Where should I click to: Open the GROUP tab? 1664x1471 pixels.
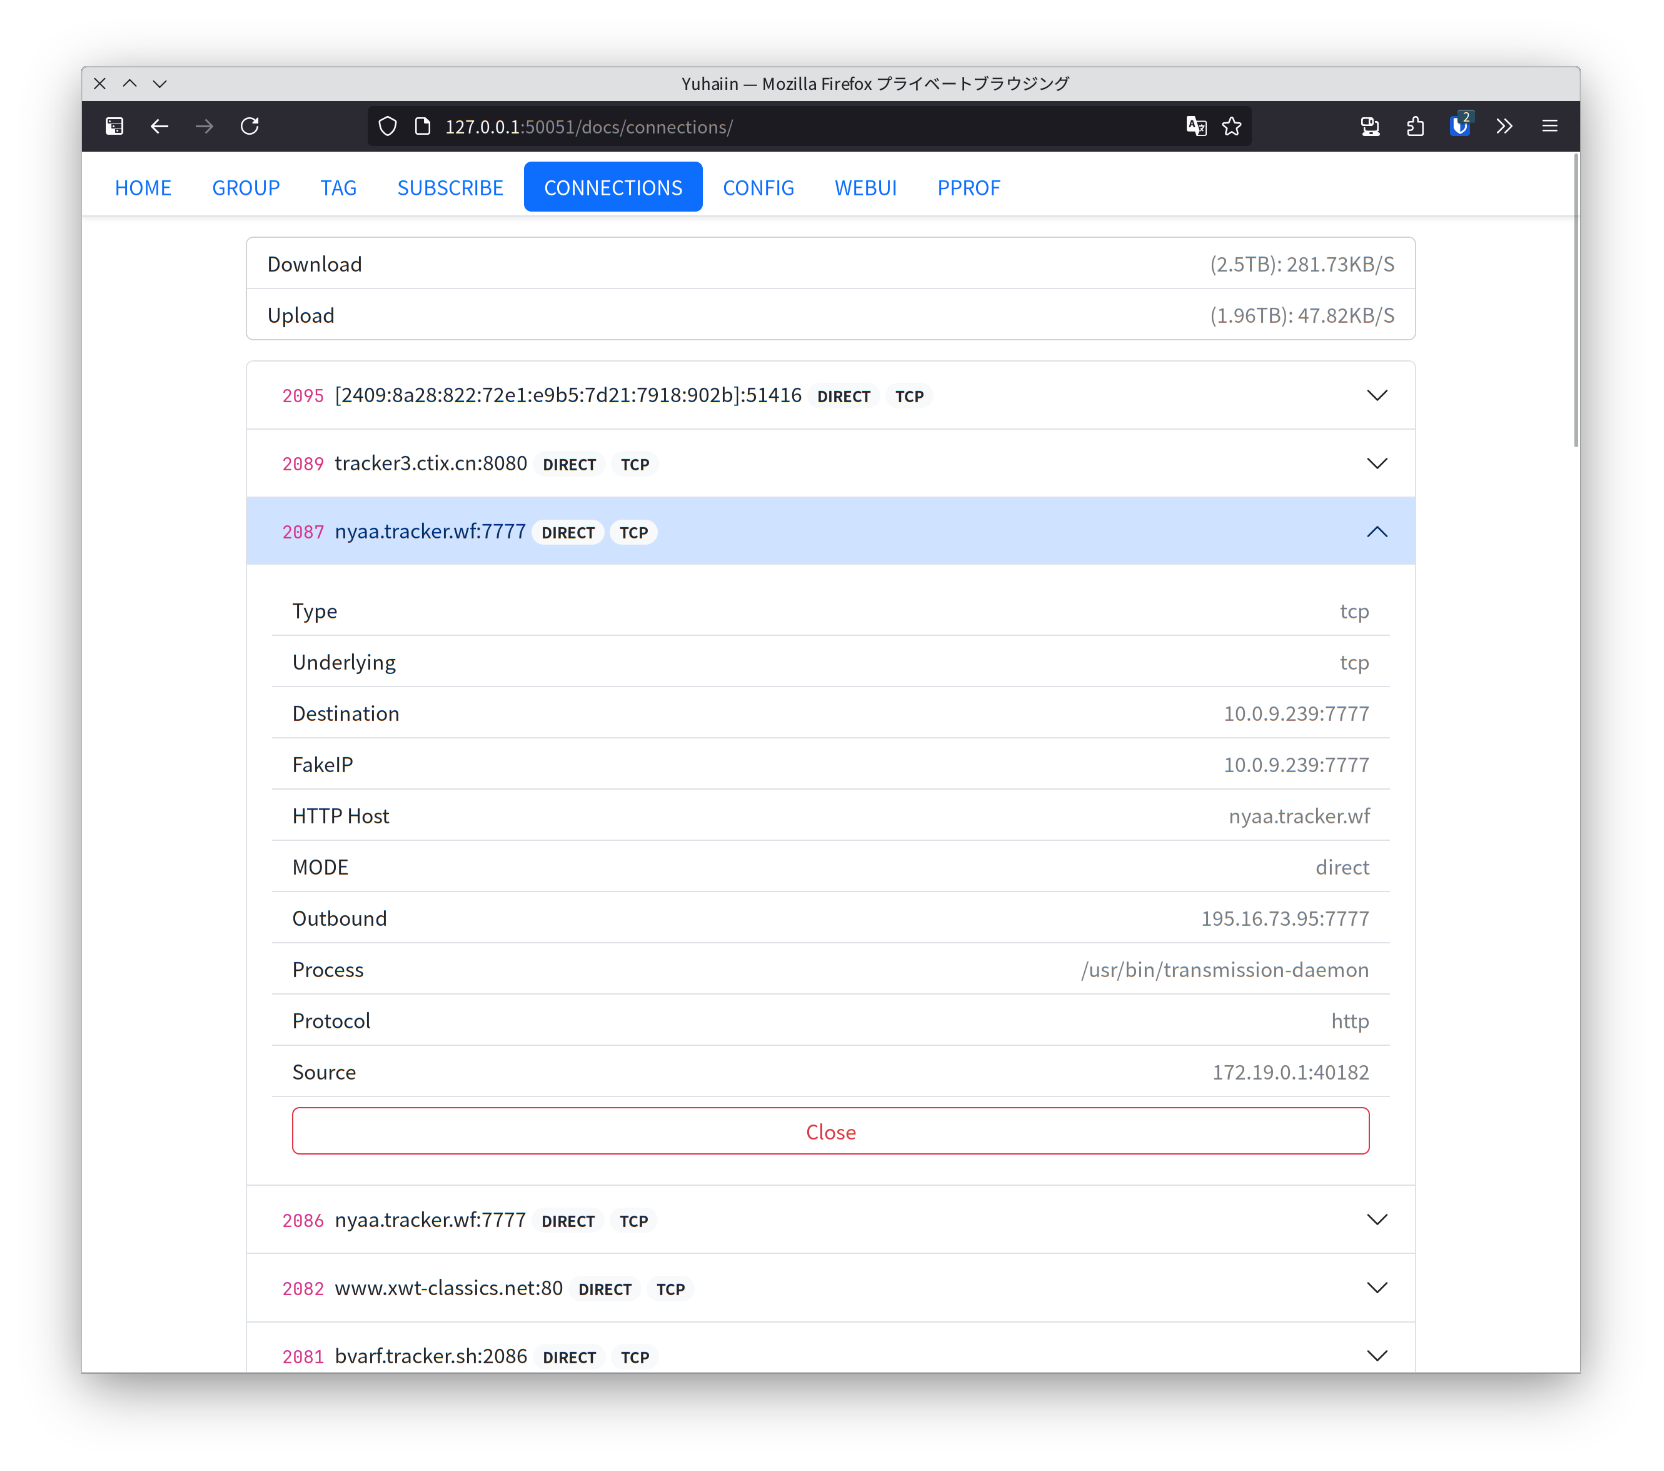pyautogui.click(x=246, y=188)
